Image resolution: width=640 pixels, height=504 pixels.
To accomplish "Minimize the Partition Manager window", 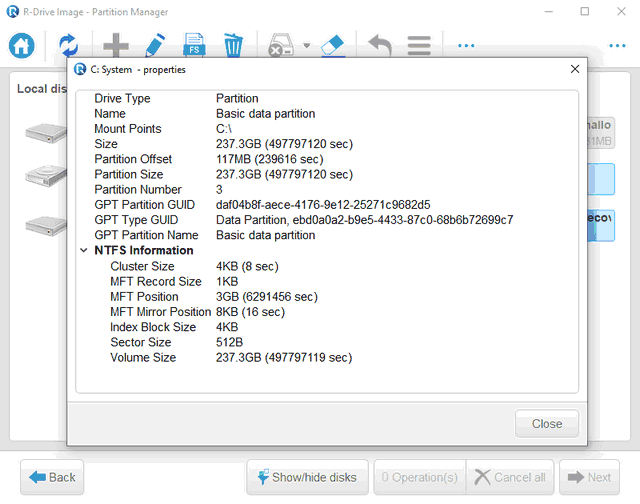I will pyautogui.click(x=549, y=11).
